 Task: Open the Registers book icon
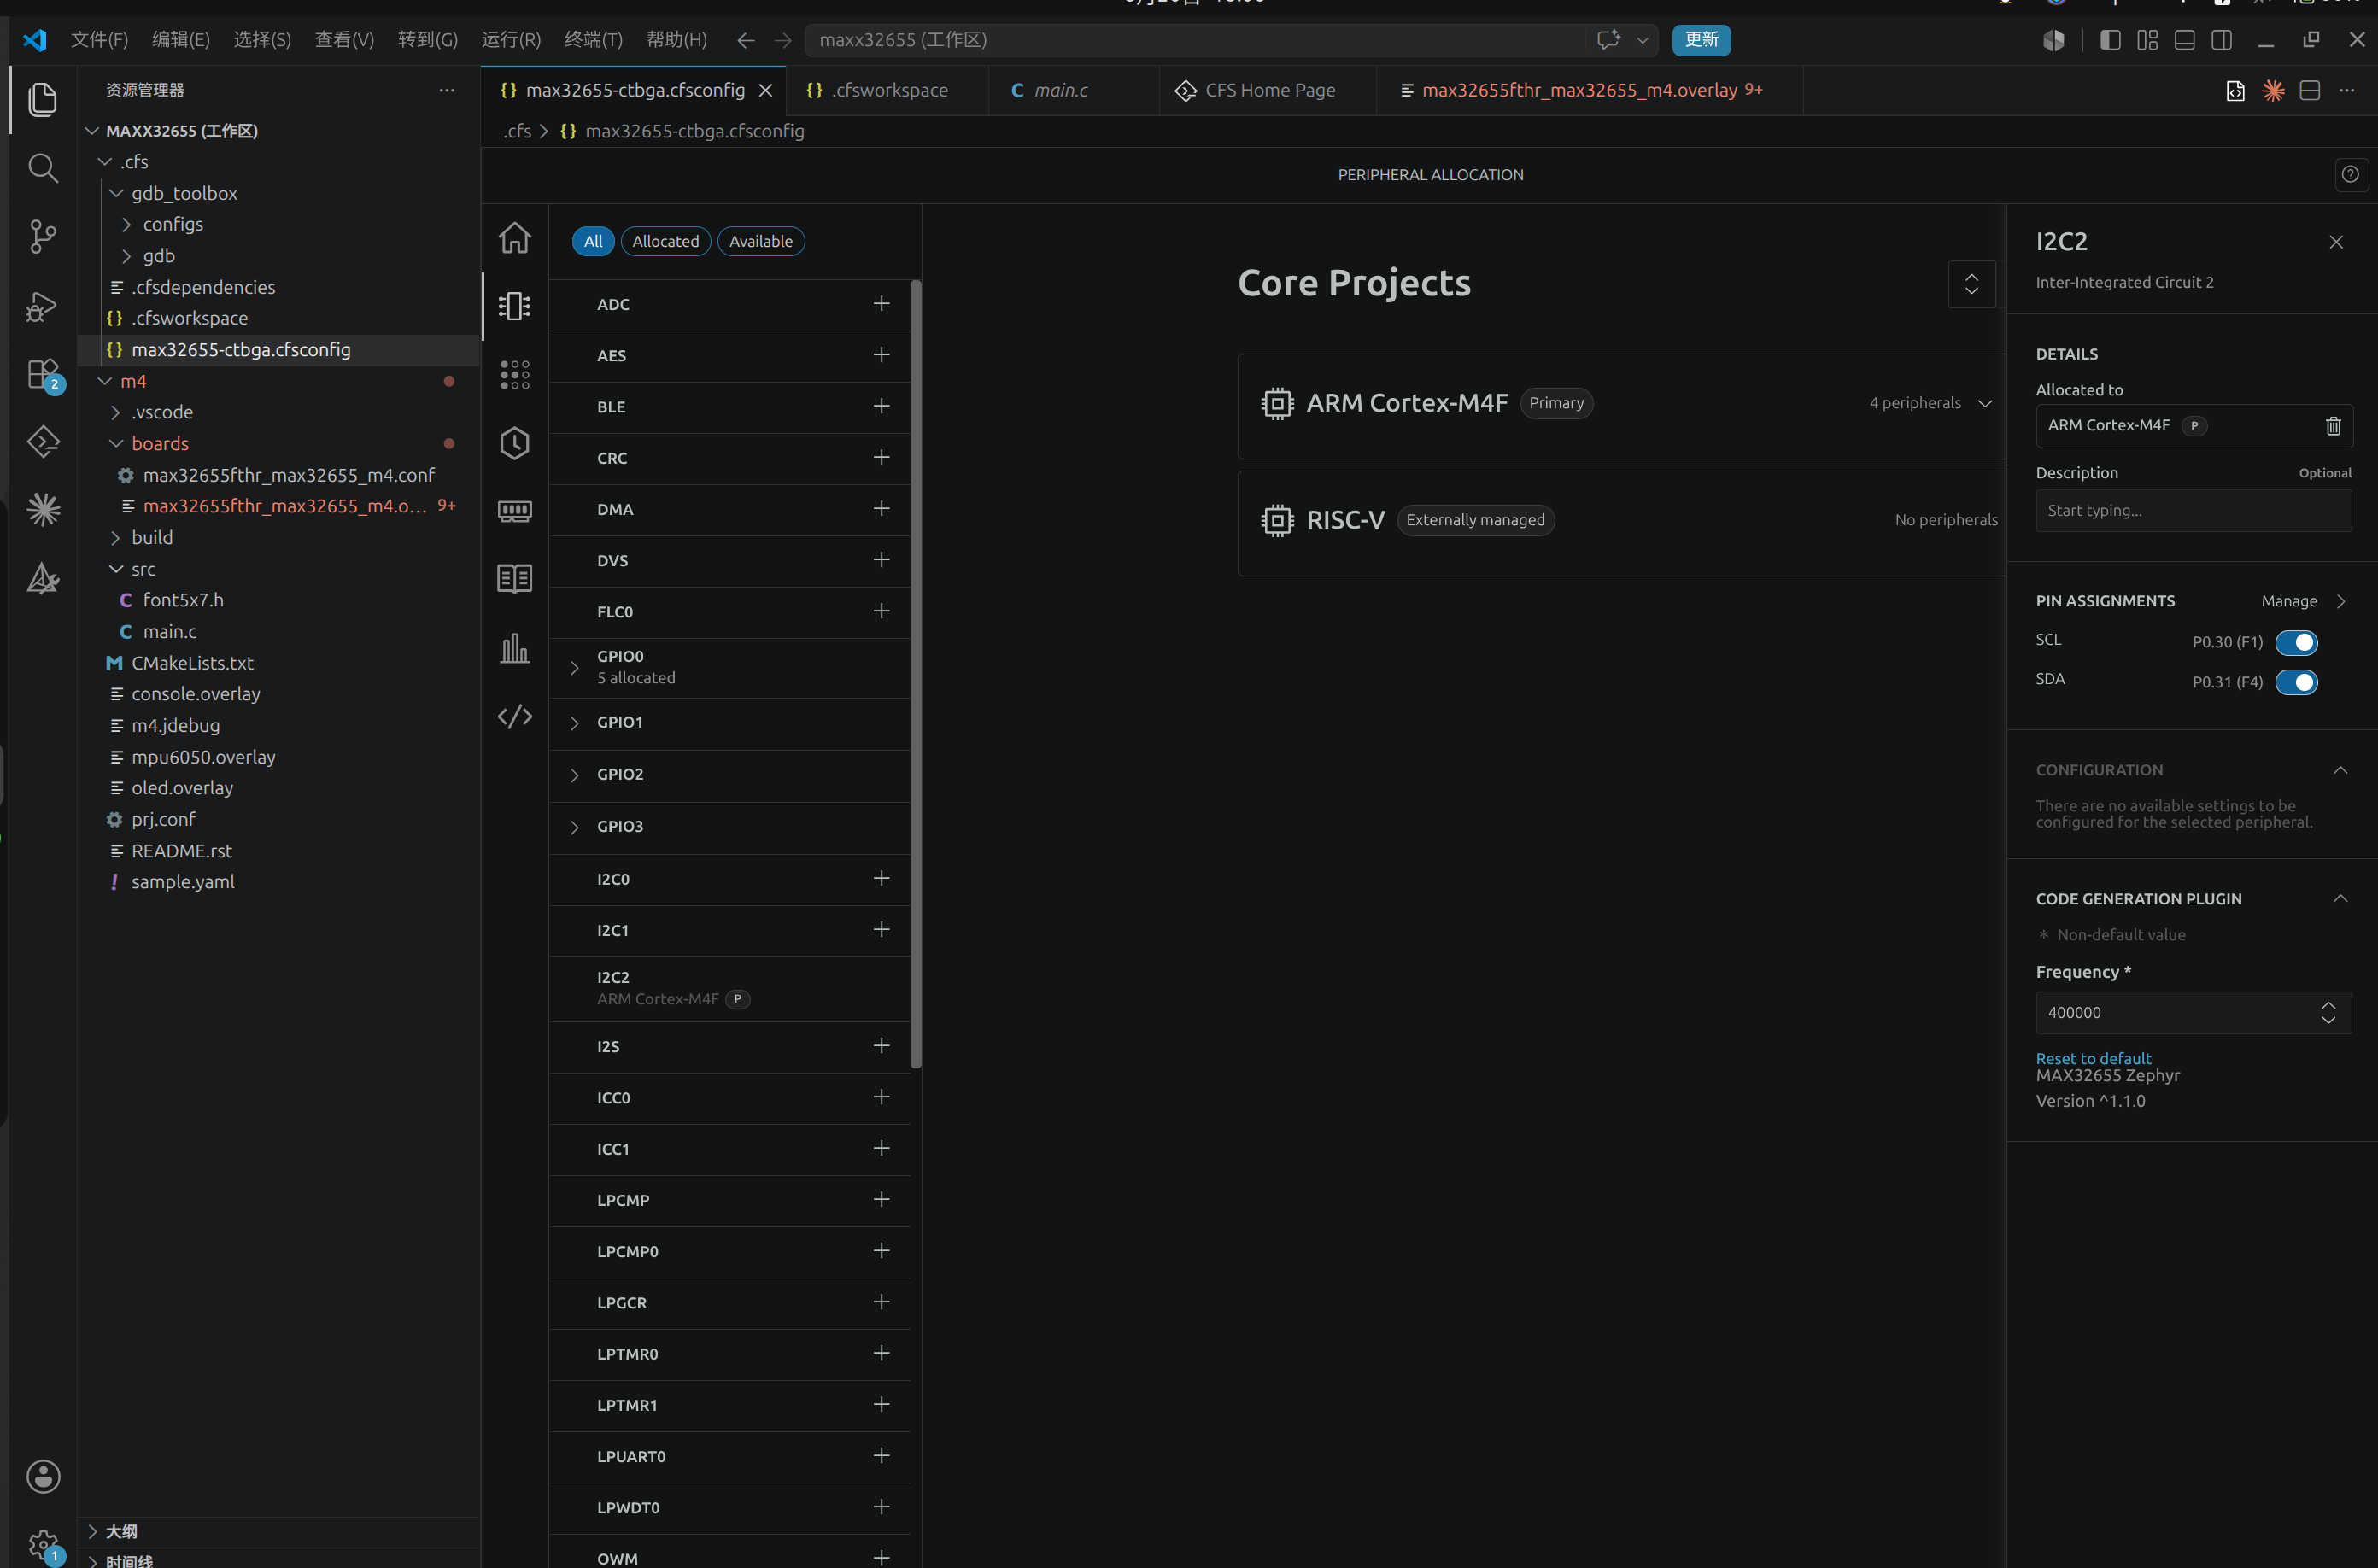point(515,579)
